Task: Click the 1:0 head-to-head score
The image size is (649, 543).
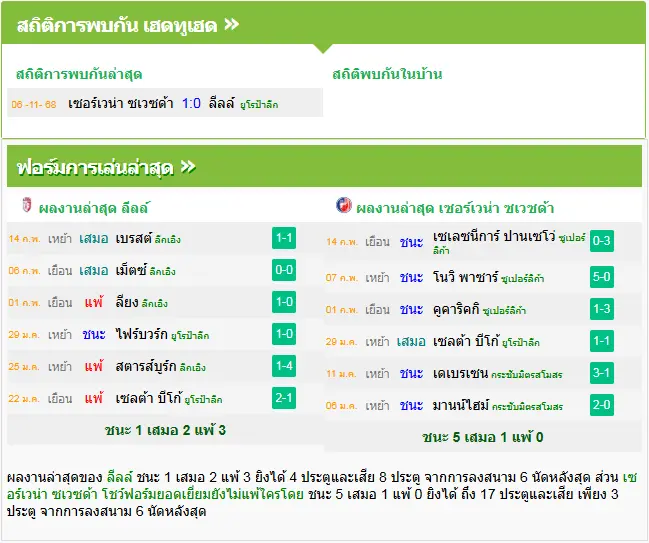Action: click(191, 103)
